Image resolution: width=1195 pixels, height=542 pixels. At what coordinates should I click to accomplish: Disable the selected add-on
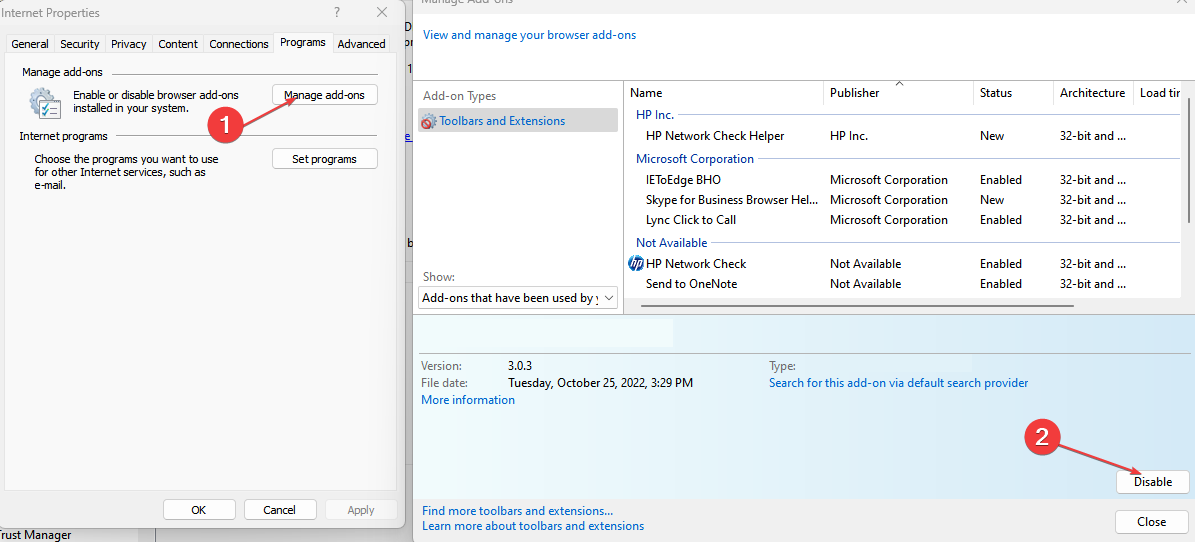(1152, 482)
